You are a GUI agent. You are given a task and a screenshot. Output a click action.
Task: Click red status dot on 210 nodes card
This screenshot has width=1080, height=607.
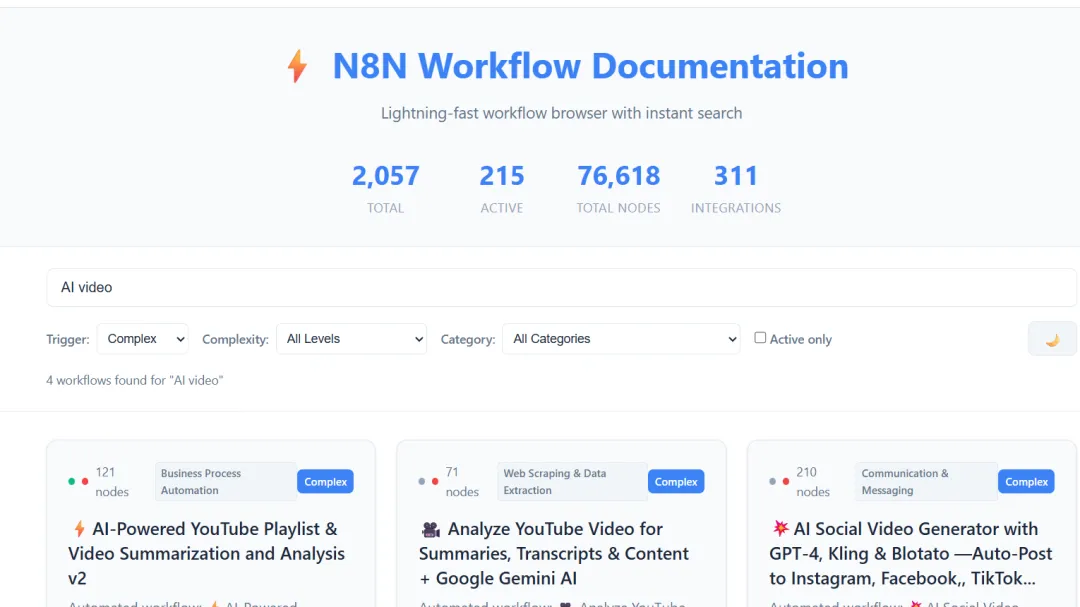(x=786, y=481)
